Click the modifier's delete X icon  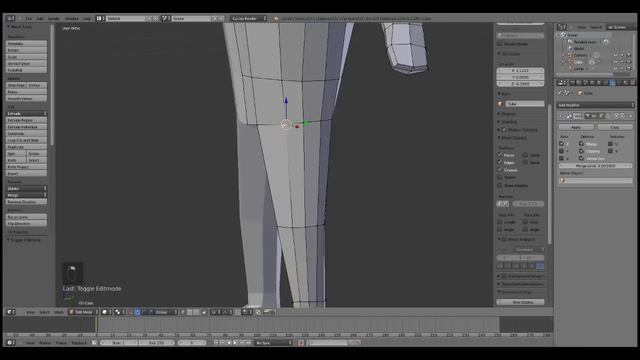coord(630,116)
